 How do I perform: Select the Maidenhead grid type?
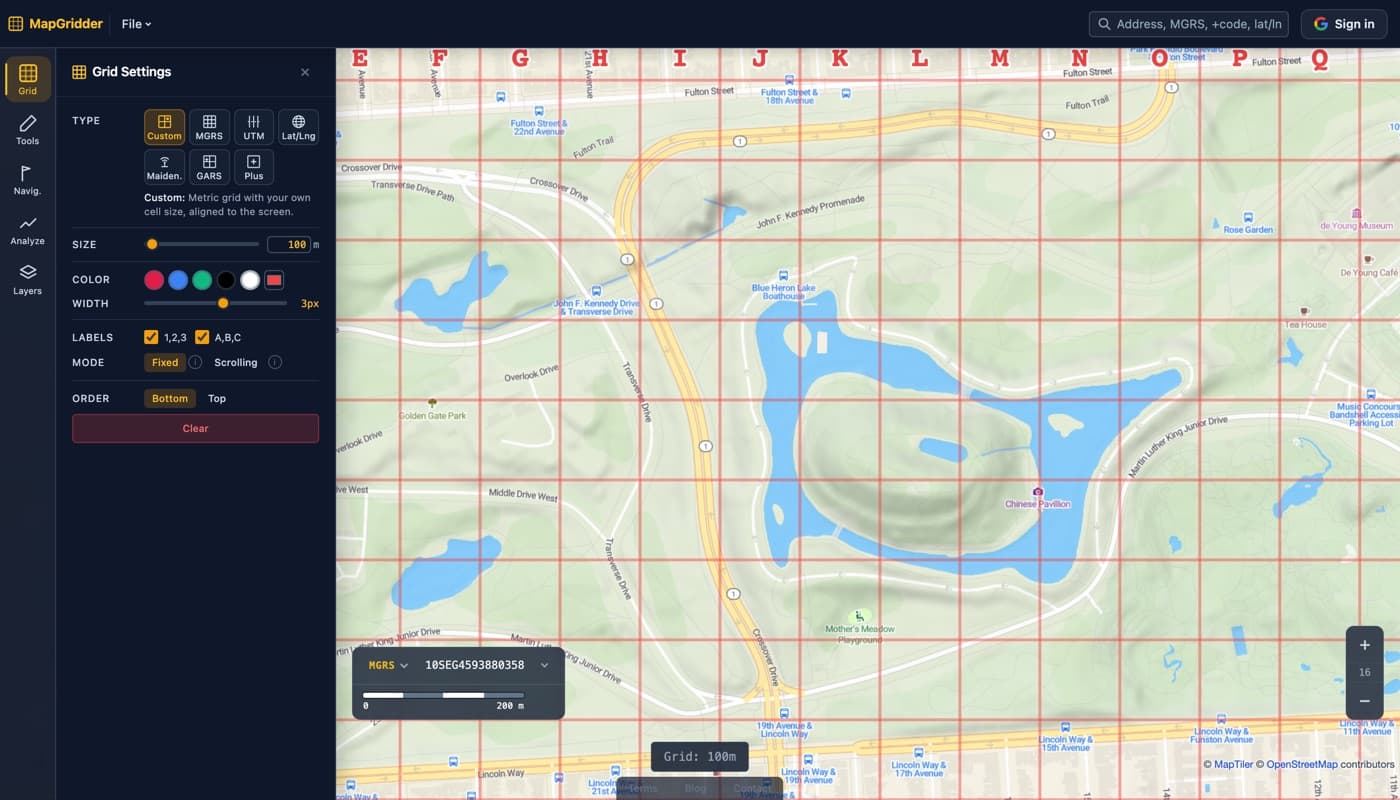164,167
